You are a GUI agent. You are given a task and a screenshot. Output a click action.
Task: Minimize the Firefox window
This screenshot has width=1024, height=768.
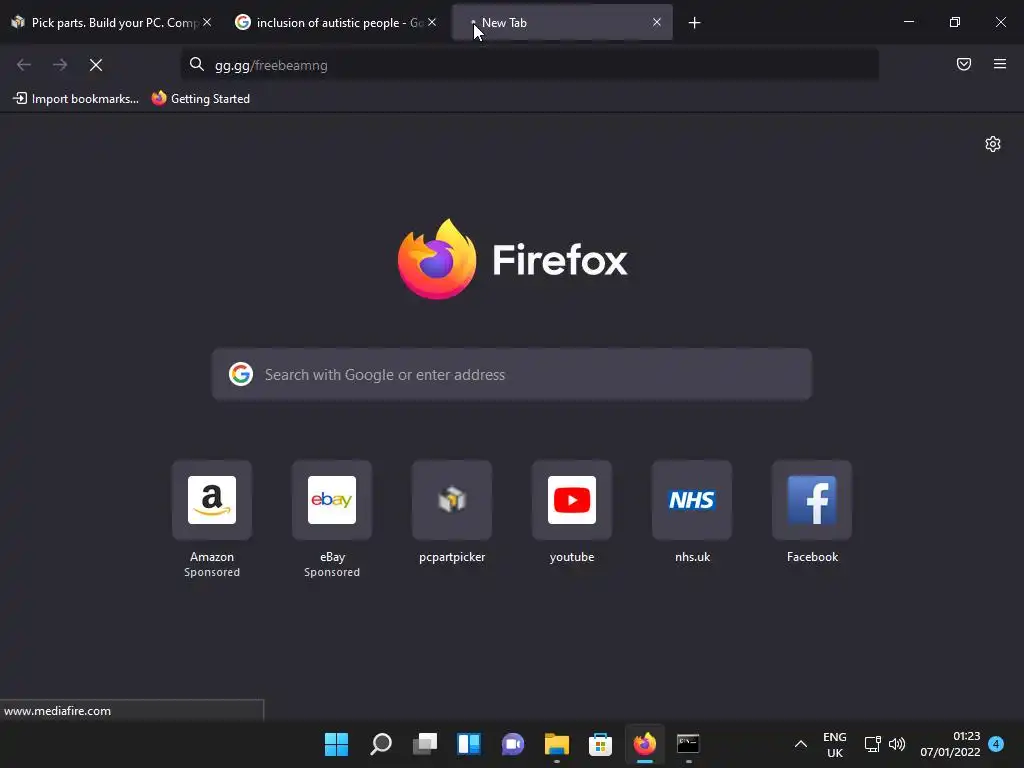(908, 22)
